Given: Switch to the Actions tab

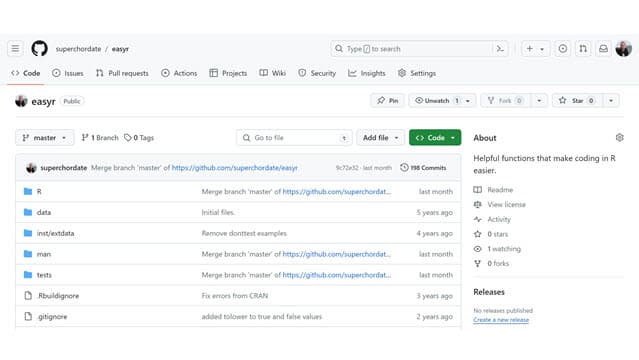Looking at the screenshot, I should pos(179,73).
